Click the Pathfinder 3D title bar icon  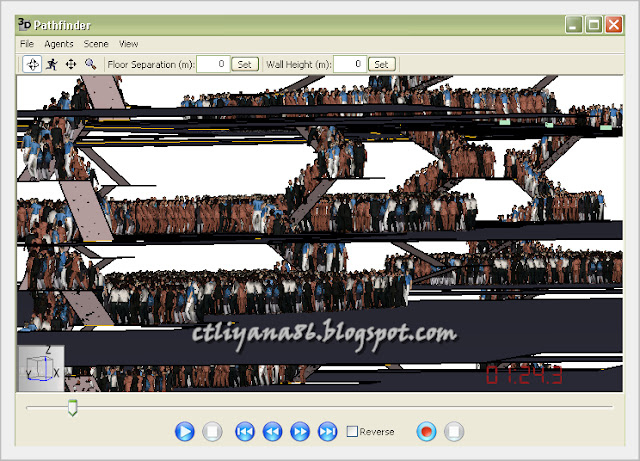[x=24, y=24]
